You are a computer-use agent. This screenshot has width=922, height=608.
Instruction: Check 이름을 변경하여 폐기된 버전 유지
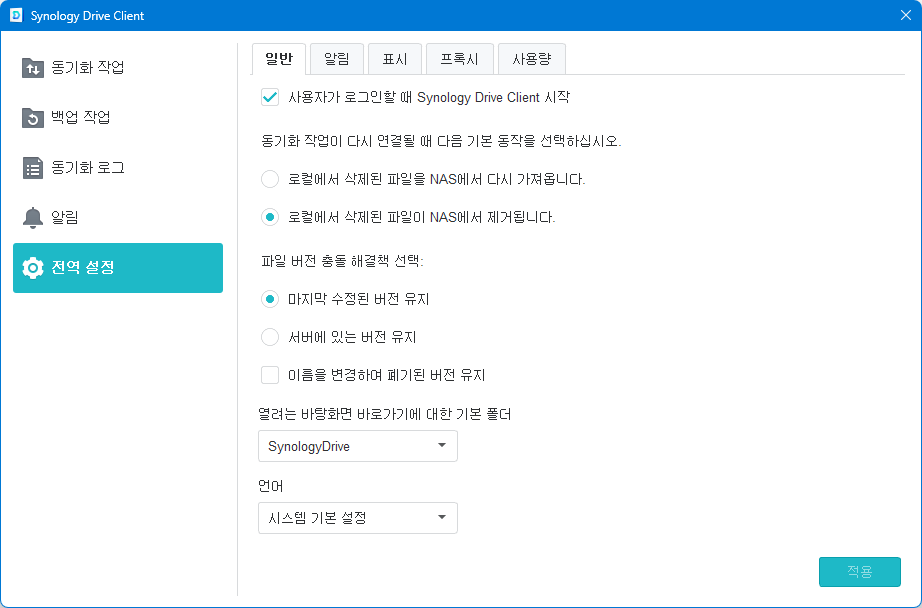pos(270,375)
